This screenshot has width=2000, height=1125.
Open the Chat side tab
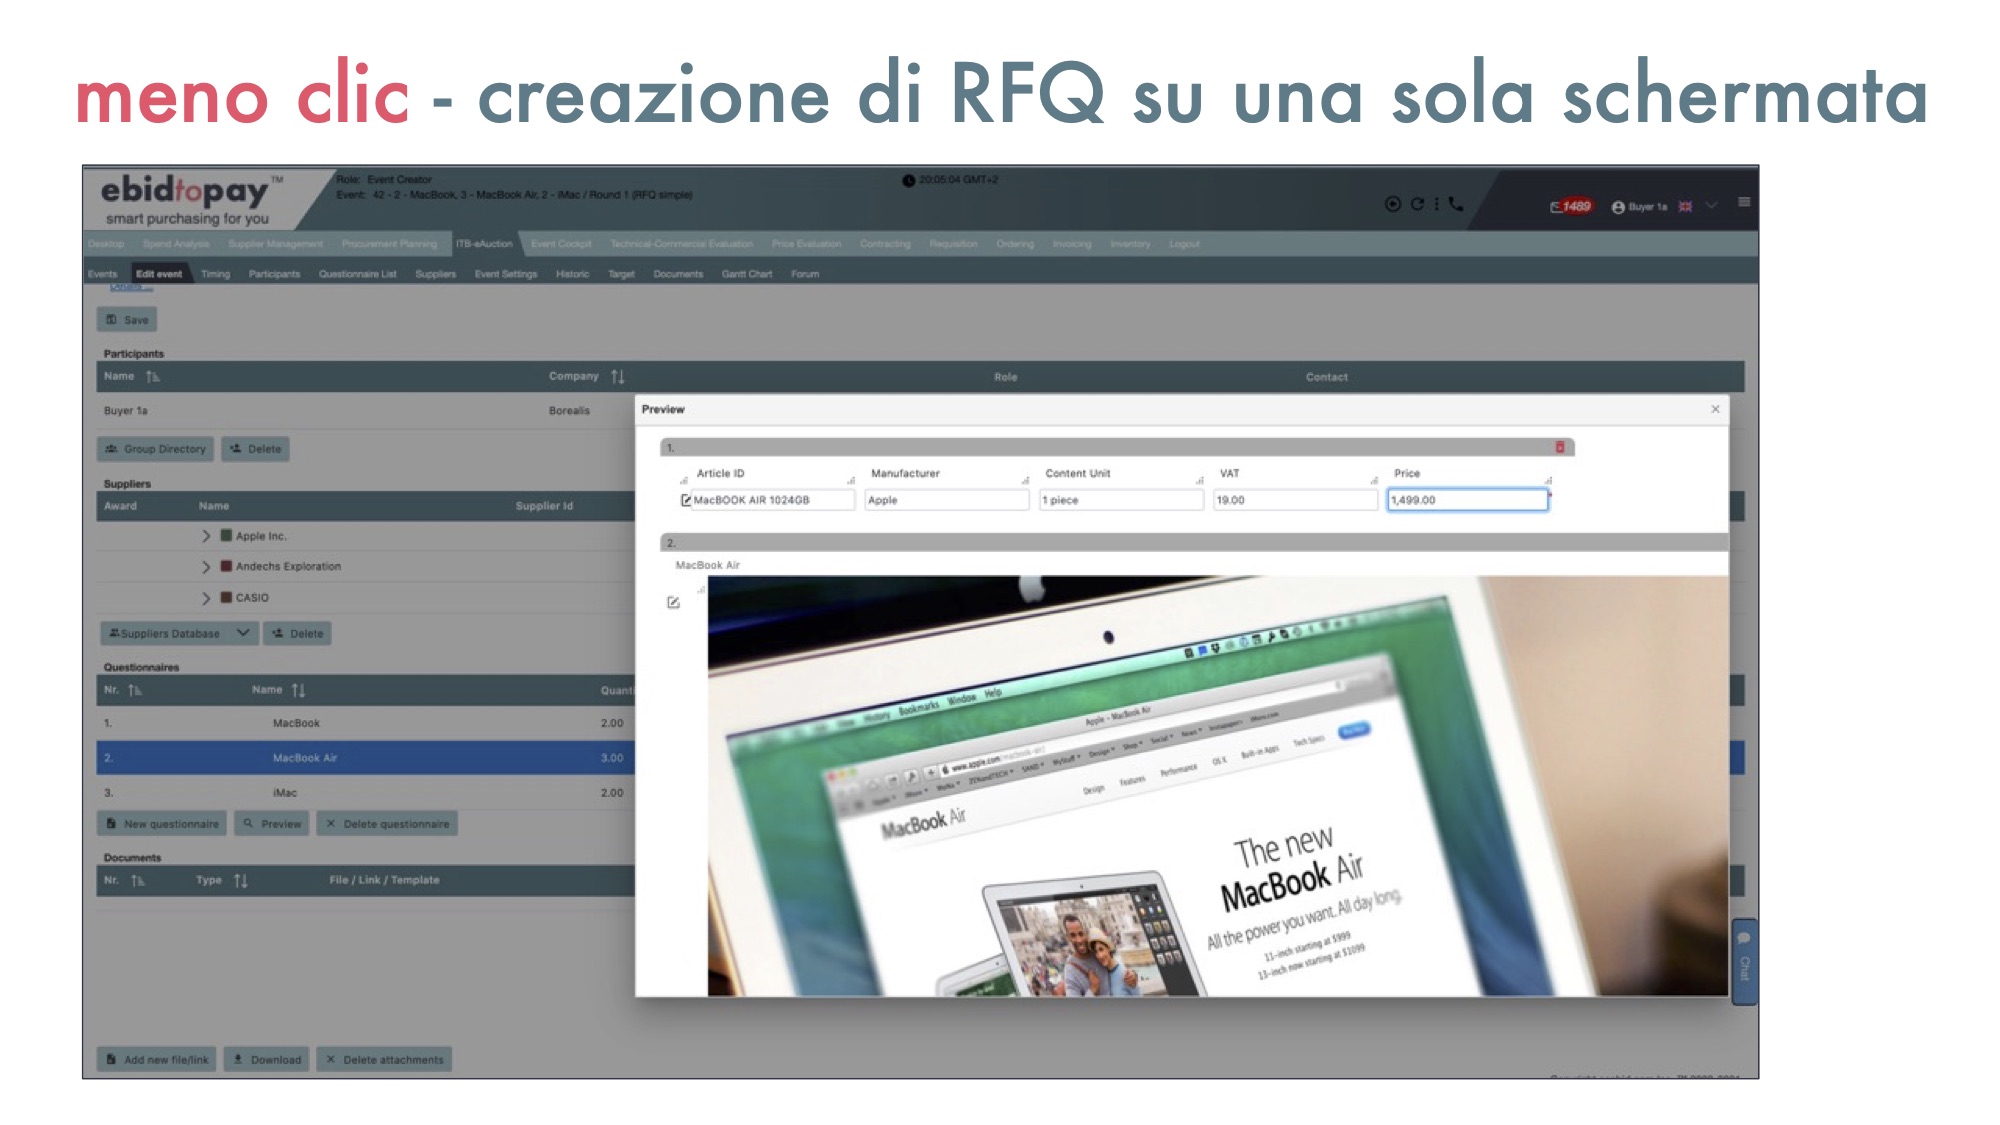[x=1744, y=961]
